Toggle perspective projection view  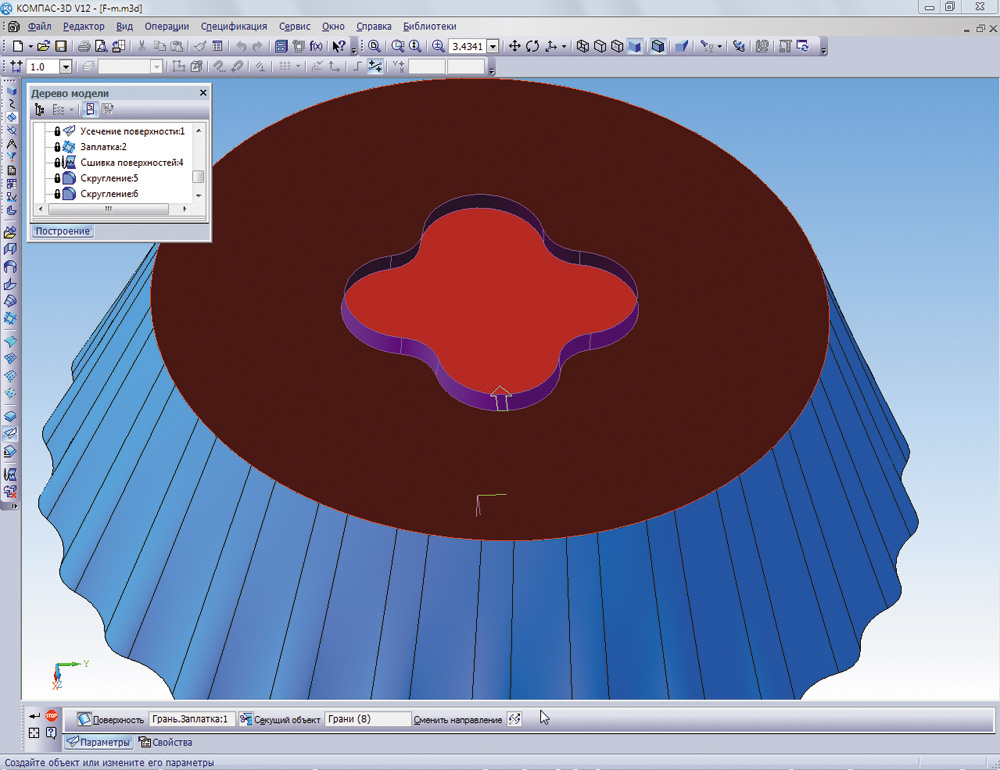681,47
